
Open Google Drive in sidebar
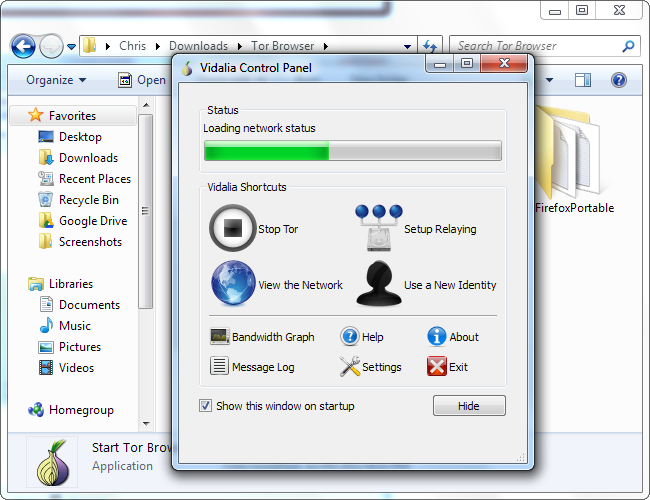click(82, 221)
